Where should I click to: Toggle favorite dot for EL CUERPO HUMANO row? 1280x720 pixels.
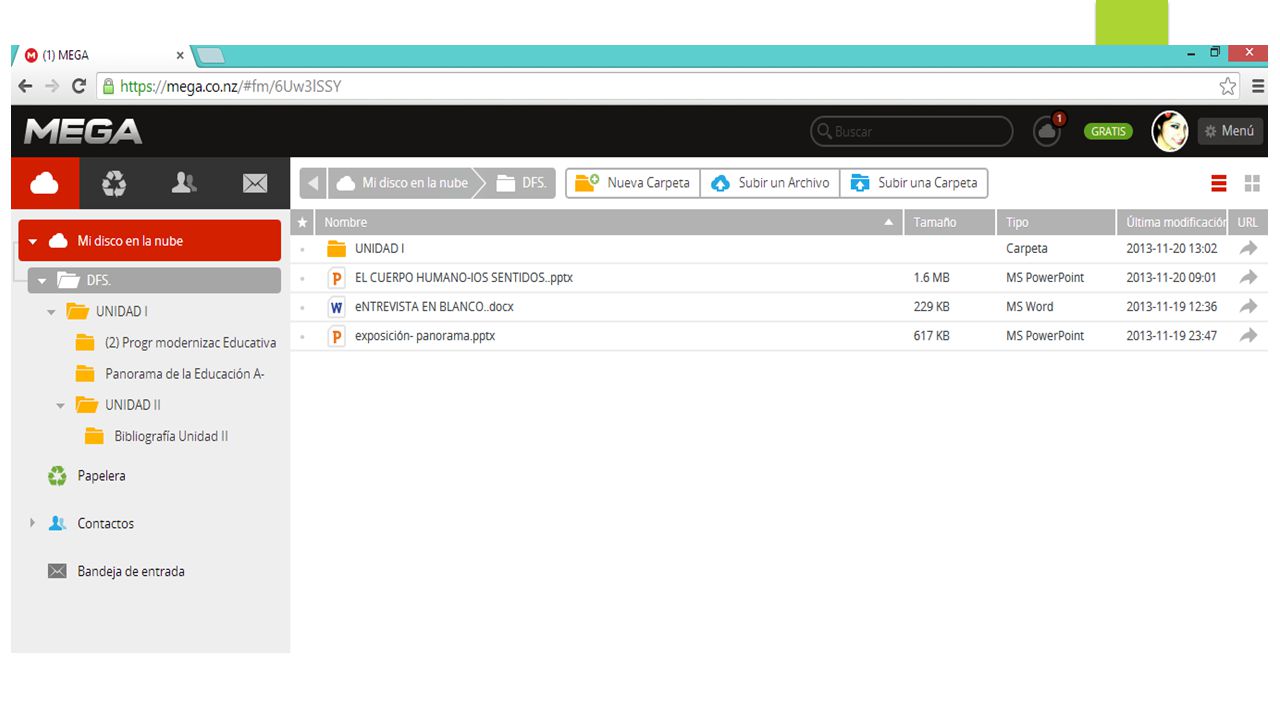pos(303,279)
